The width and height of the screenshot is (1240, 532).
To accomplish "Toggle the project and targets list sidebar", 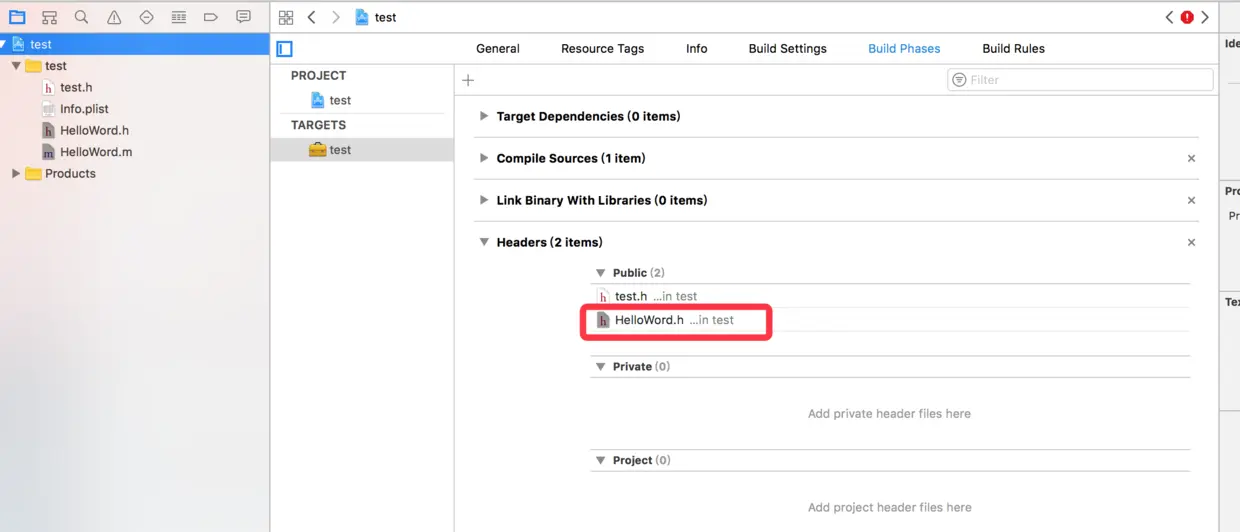I will click(x=285, y=48).
